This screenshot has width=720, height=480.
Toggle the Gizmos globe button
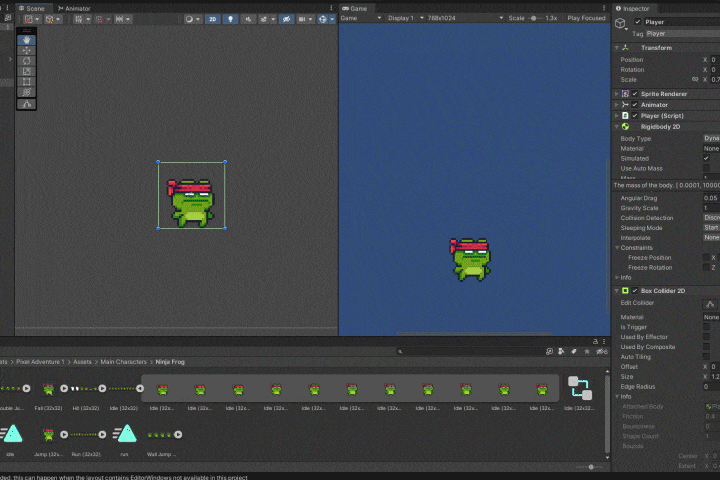pyautogui.click(x=323, y=19)
